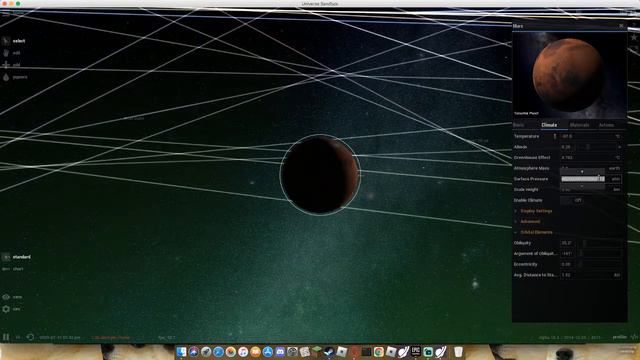This screenshot has height=360, width=640.
Task: Click the standard mode icon
Action: coord(6,257)
